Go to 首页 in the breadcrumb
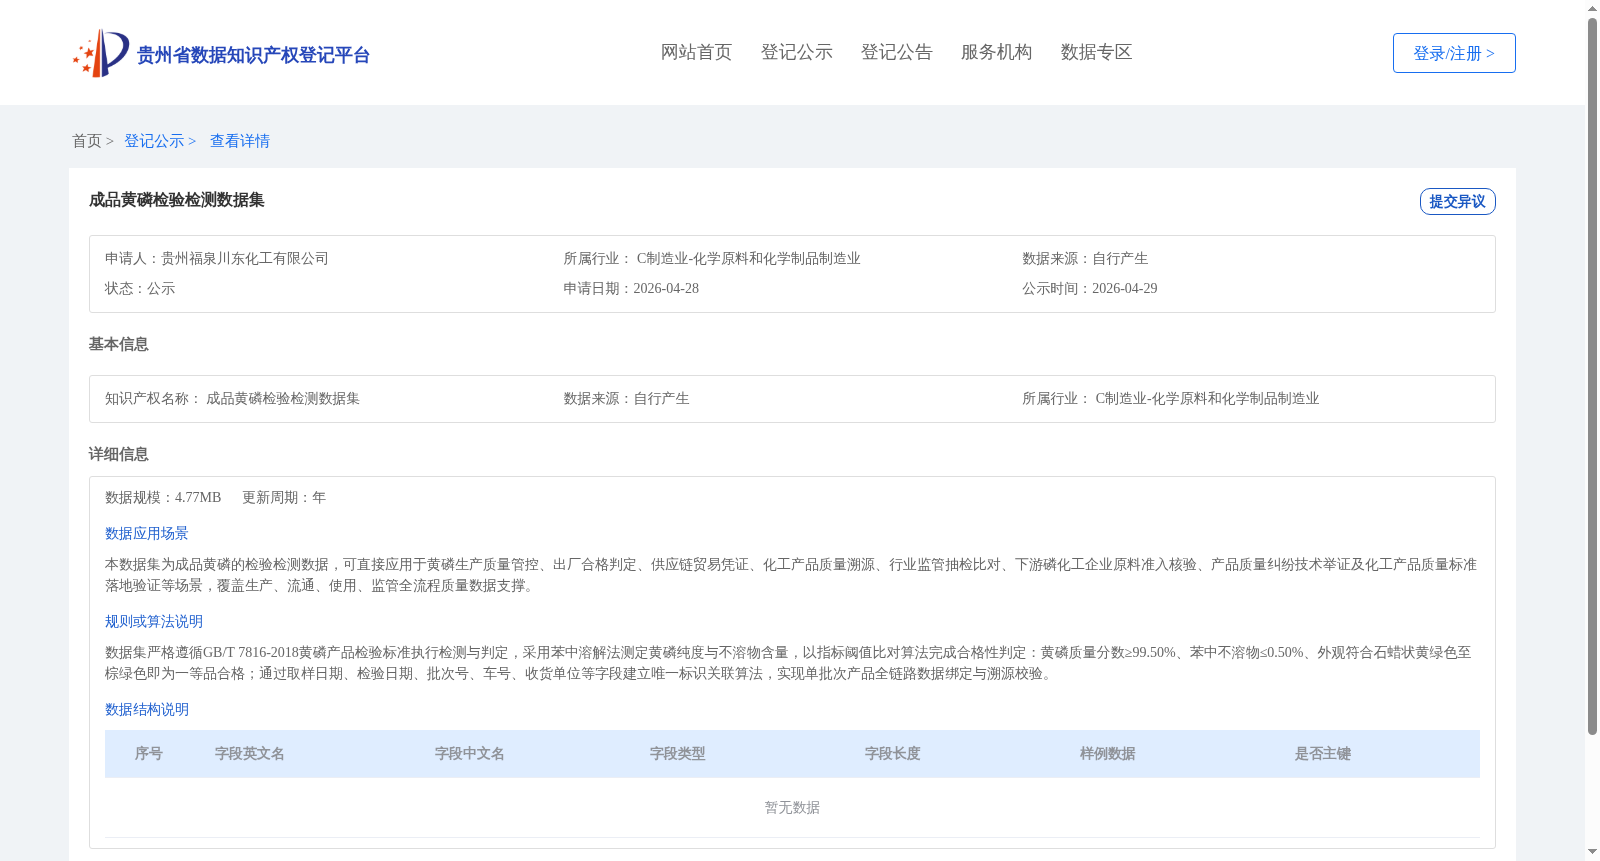 (87, 141)
